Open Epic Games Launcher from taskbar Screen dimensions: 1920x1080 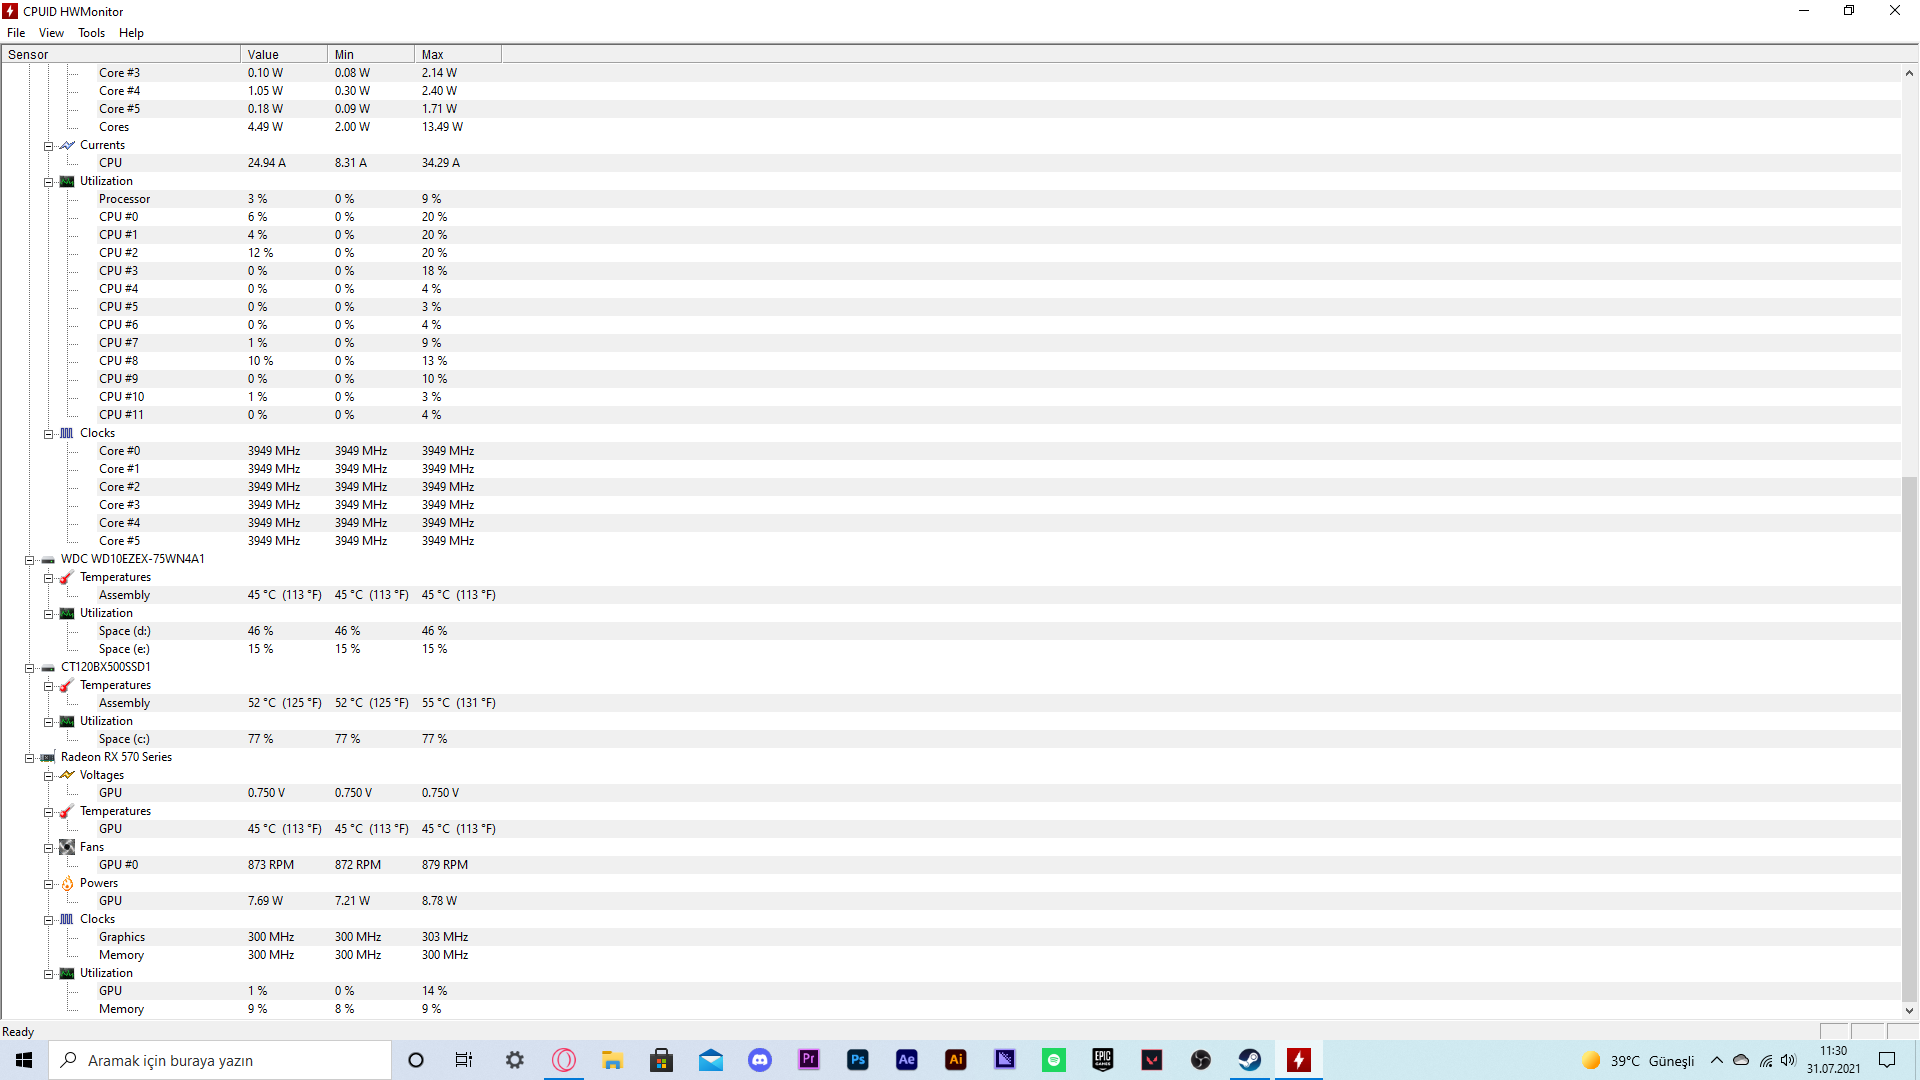tap(1103, 1060)
